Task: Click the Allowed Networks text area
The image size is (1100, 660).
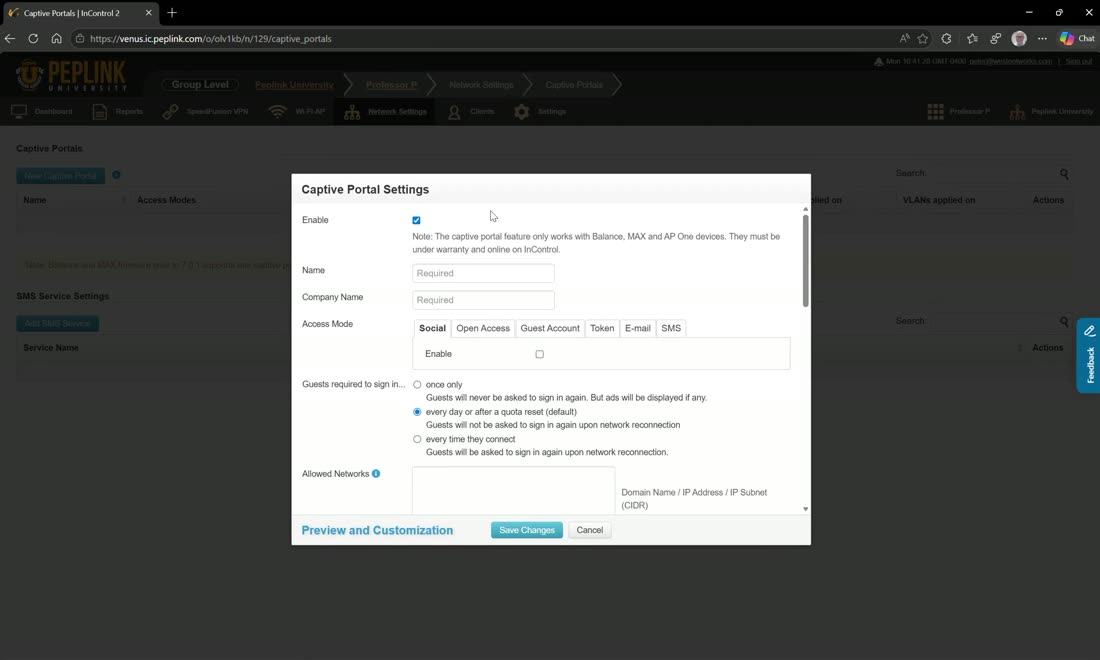Action: click(x=514, y=491)
